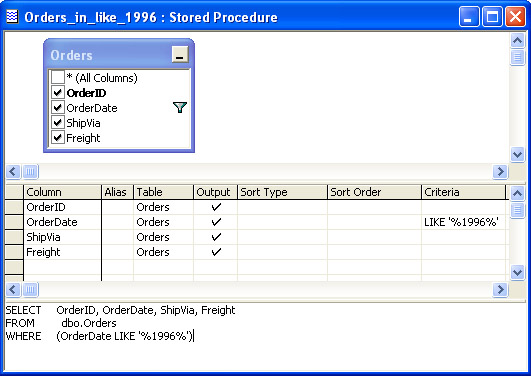Open the Table cell dropdown for ShipVia
Screen dimensions: 531x376
pyautogui.click(x=164, y=237)
